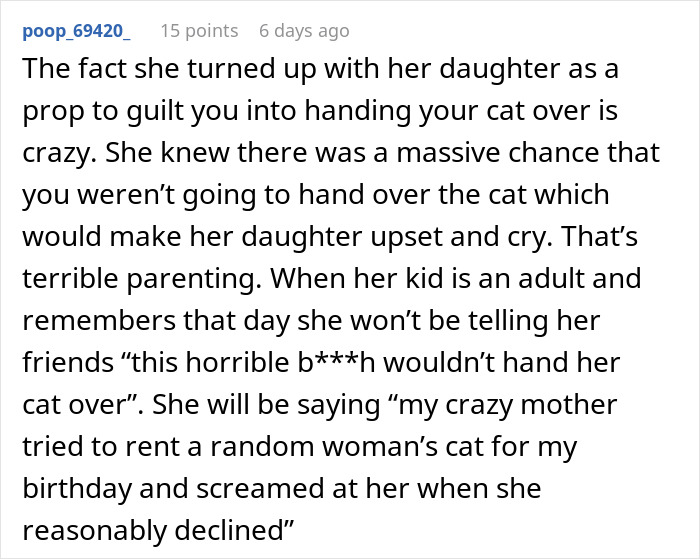Screen dimensions: 700x559
Task: Click the '15 points' score label
Action: 199,31
